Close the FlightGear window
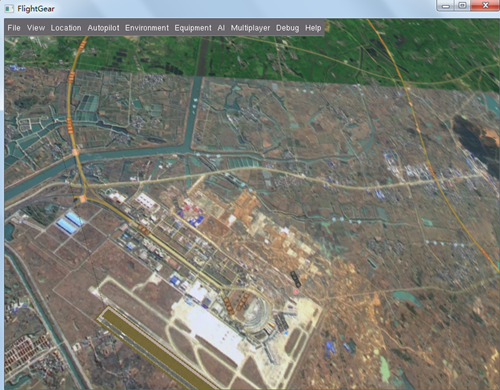The height and width of the screenshot is (390, 500). click(485, 6)
